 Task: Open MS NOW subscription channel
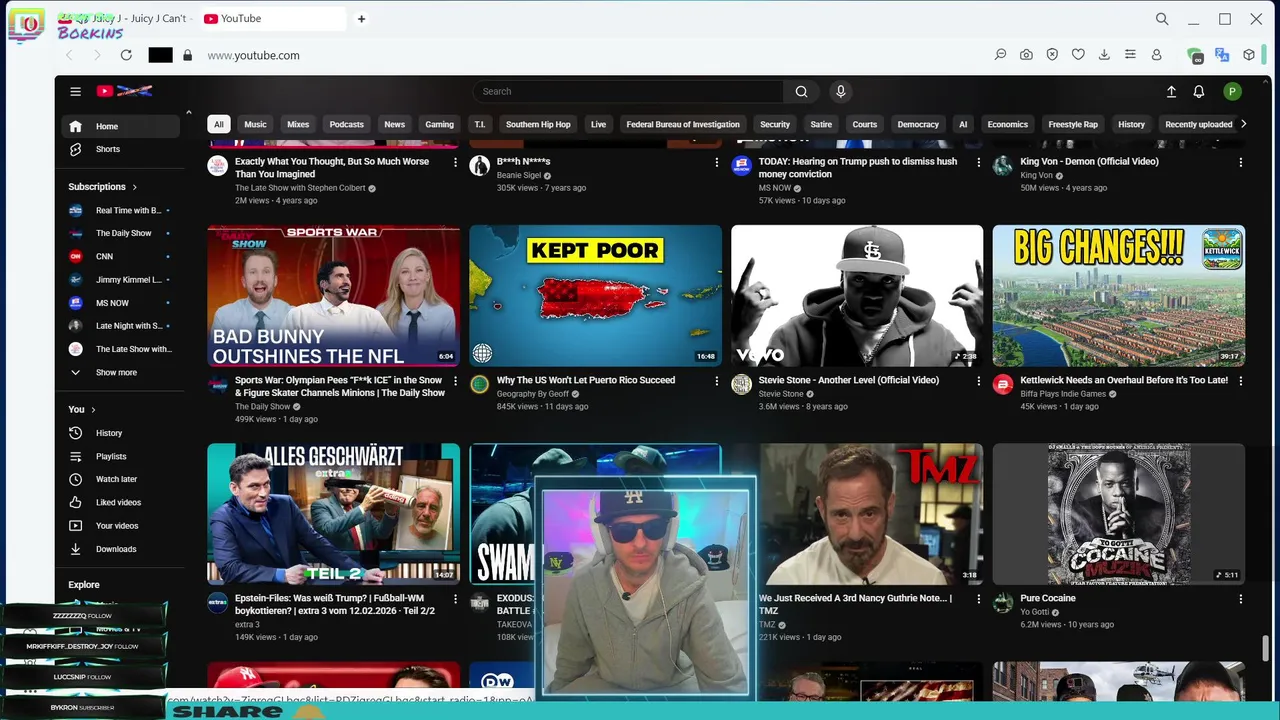tap(112, 303)
